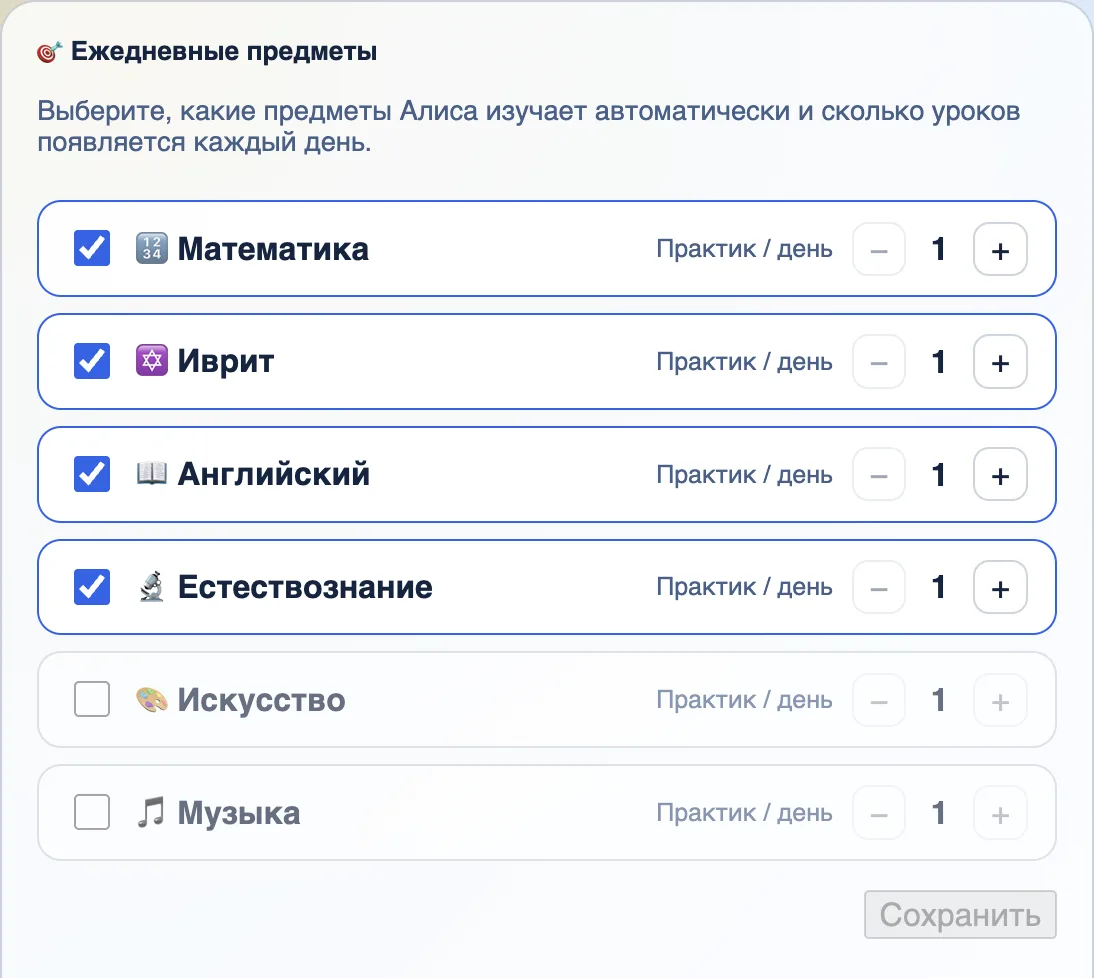The image size is (1094, 978).
Task: Click Практик / день label in Математика row
Action: [744, 249]
